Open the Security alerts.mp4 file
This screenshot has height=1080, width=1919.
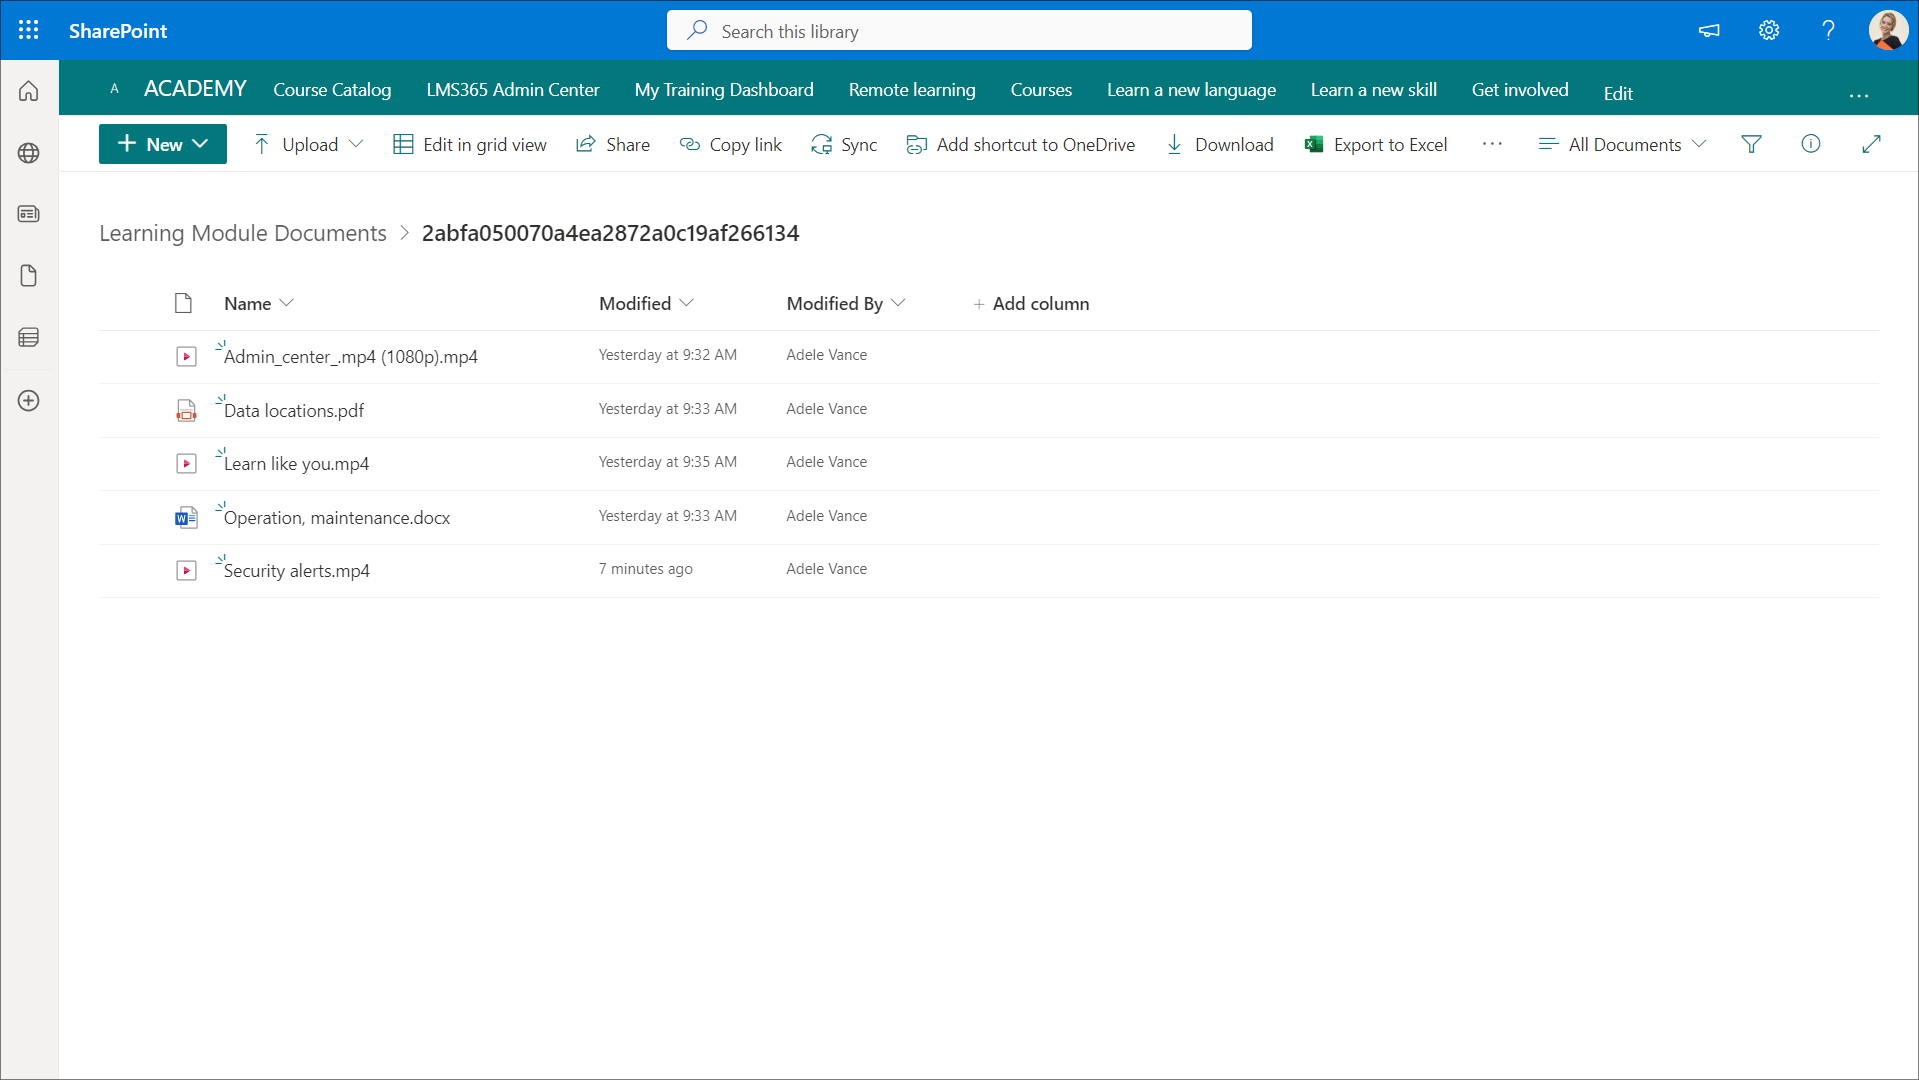pyautogui.click(x=297, y=570)
